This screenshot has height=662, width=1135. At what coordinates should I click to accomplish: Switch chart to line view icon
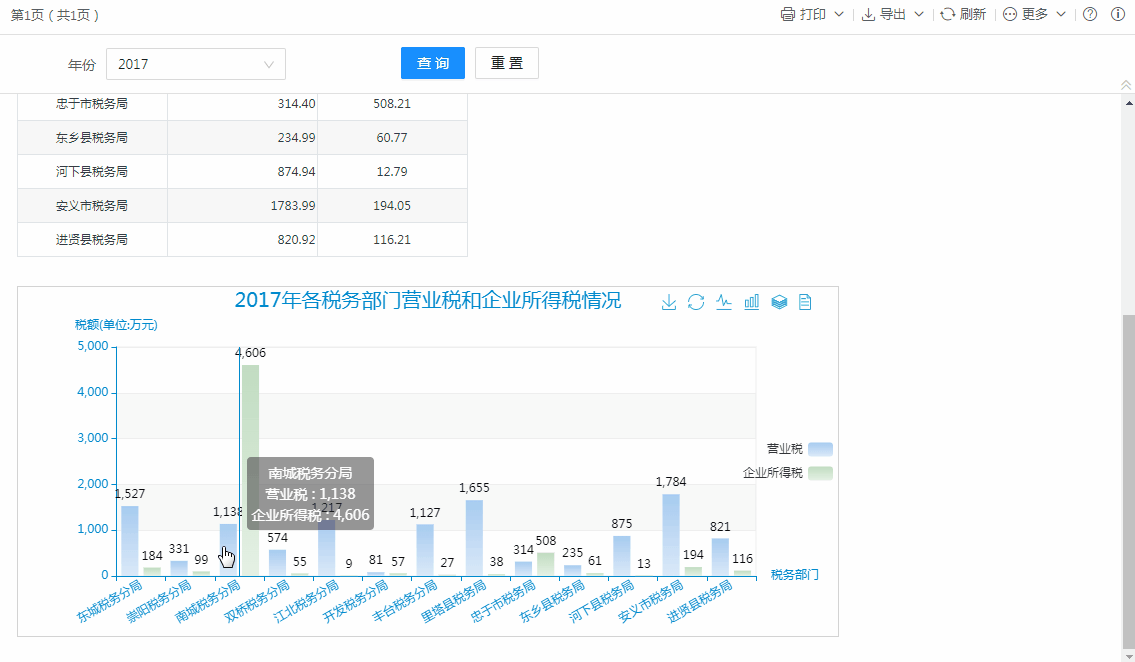[724, 302]
